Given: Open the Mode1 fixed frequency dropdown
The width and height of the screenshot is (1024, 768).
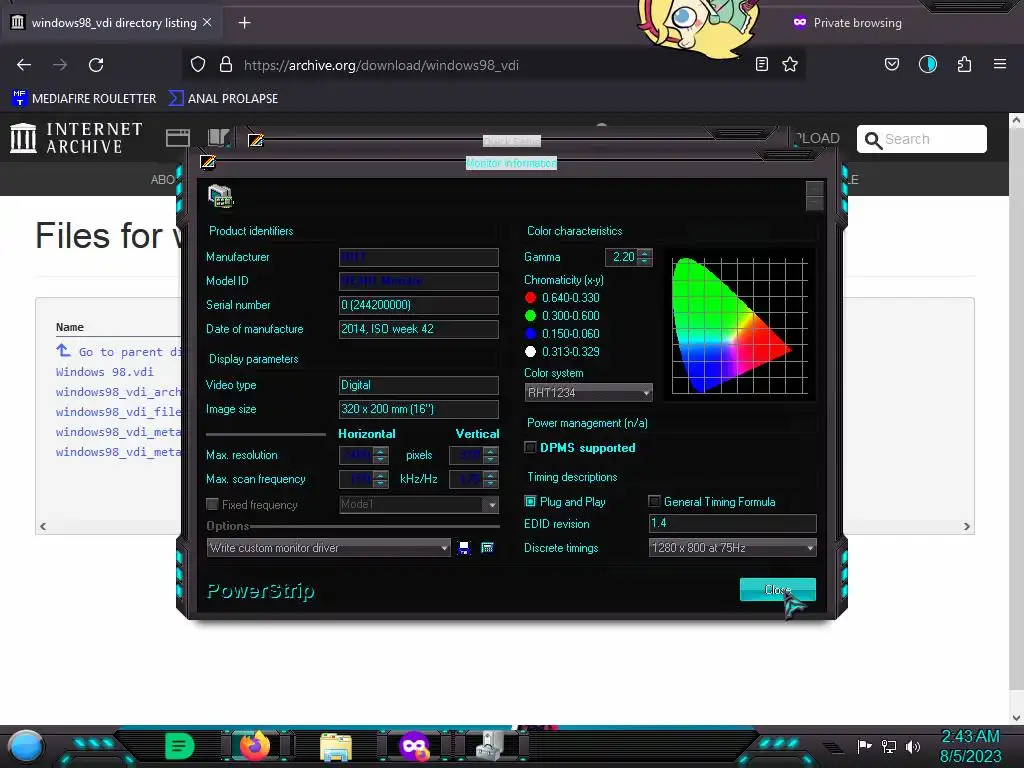Looking at the screenshot, I should tap(419, 504).
